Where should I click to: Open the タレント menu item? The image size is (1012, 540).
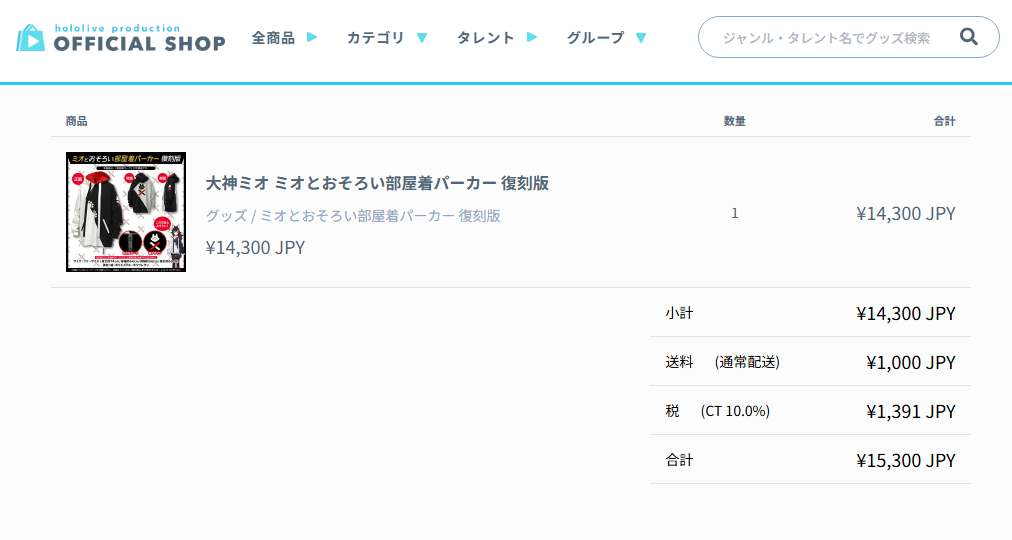pos(485,38)
